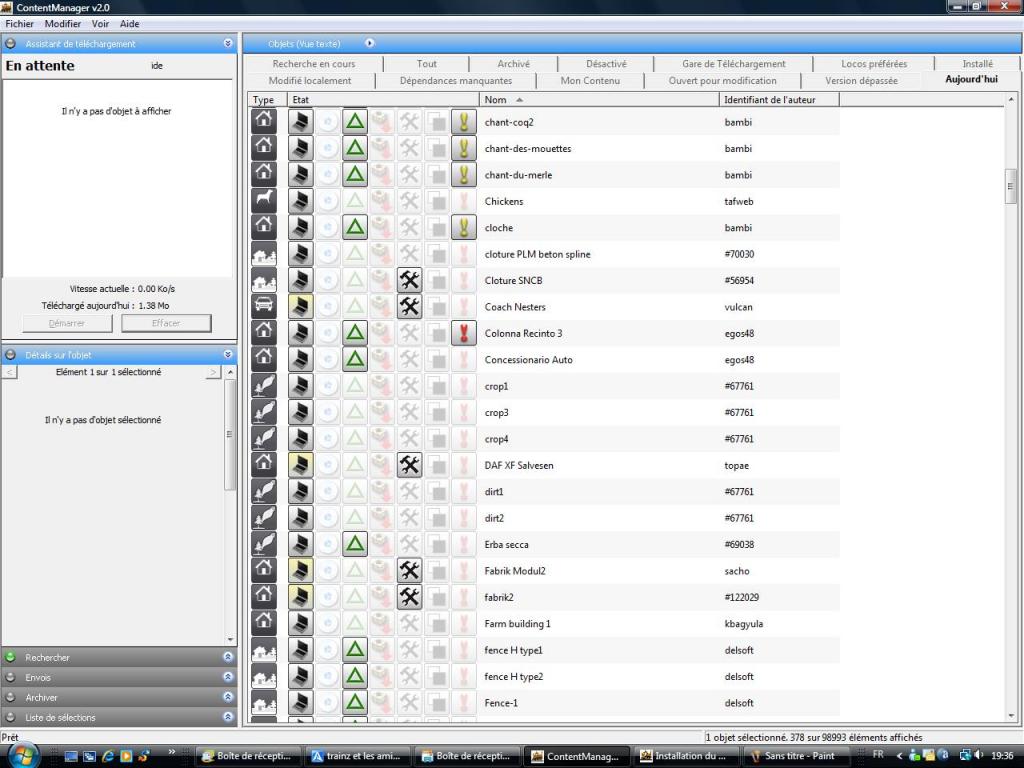Click the green triangle icon for chant-des-mouettes
The width and height of the screenshot is (1024, 768).
point(355,148)
